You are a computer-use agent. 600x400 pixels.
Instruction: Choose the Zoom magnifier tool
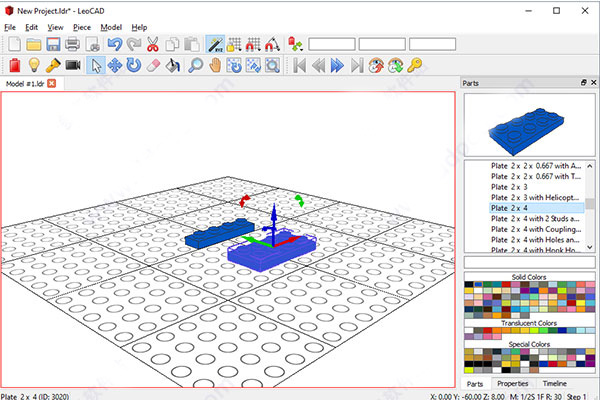pos(194,65)
